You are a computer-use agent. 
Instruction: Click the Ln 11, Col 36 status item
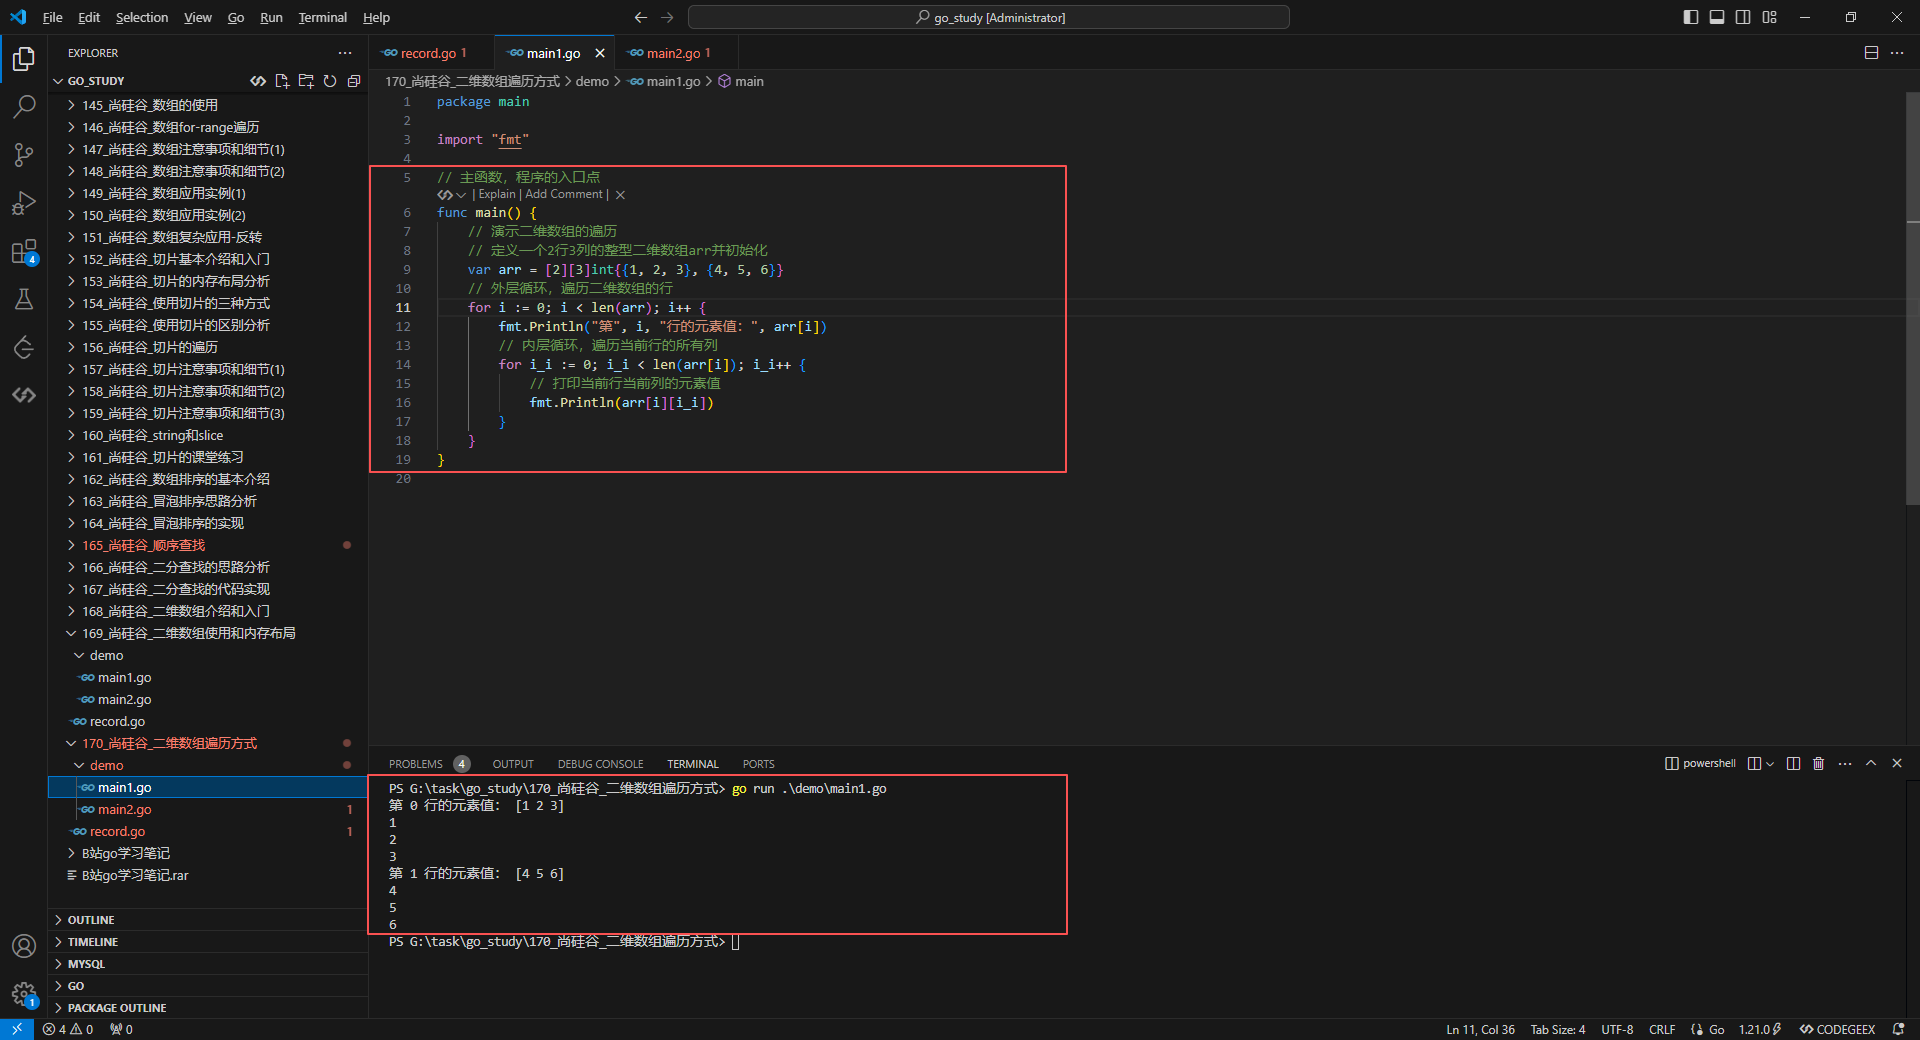point(1480,1029)
